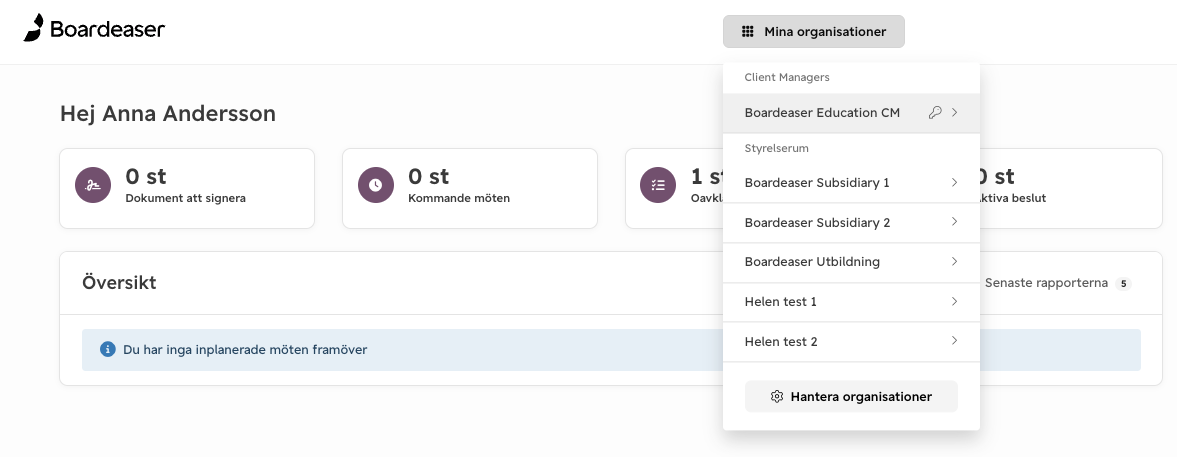
Task: Click the Översikt heading
Action: point(119,283)
